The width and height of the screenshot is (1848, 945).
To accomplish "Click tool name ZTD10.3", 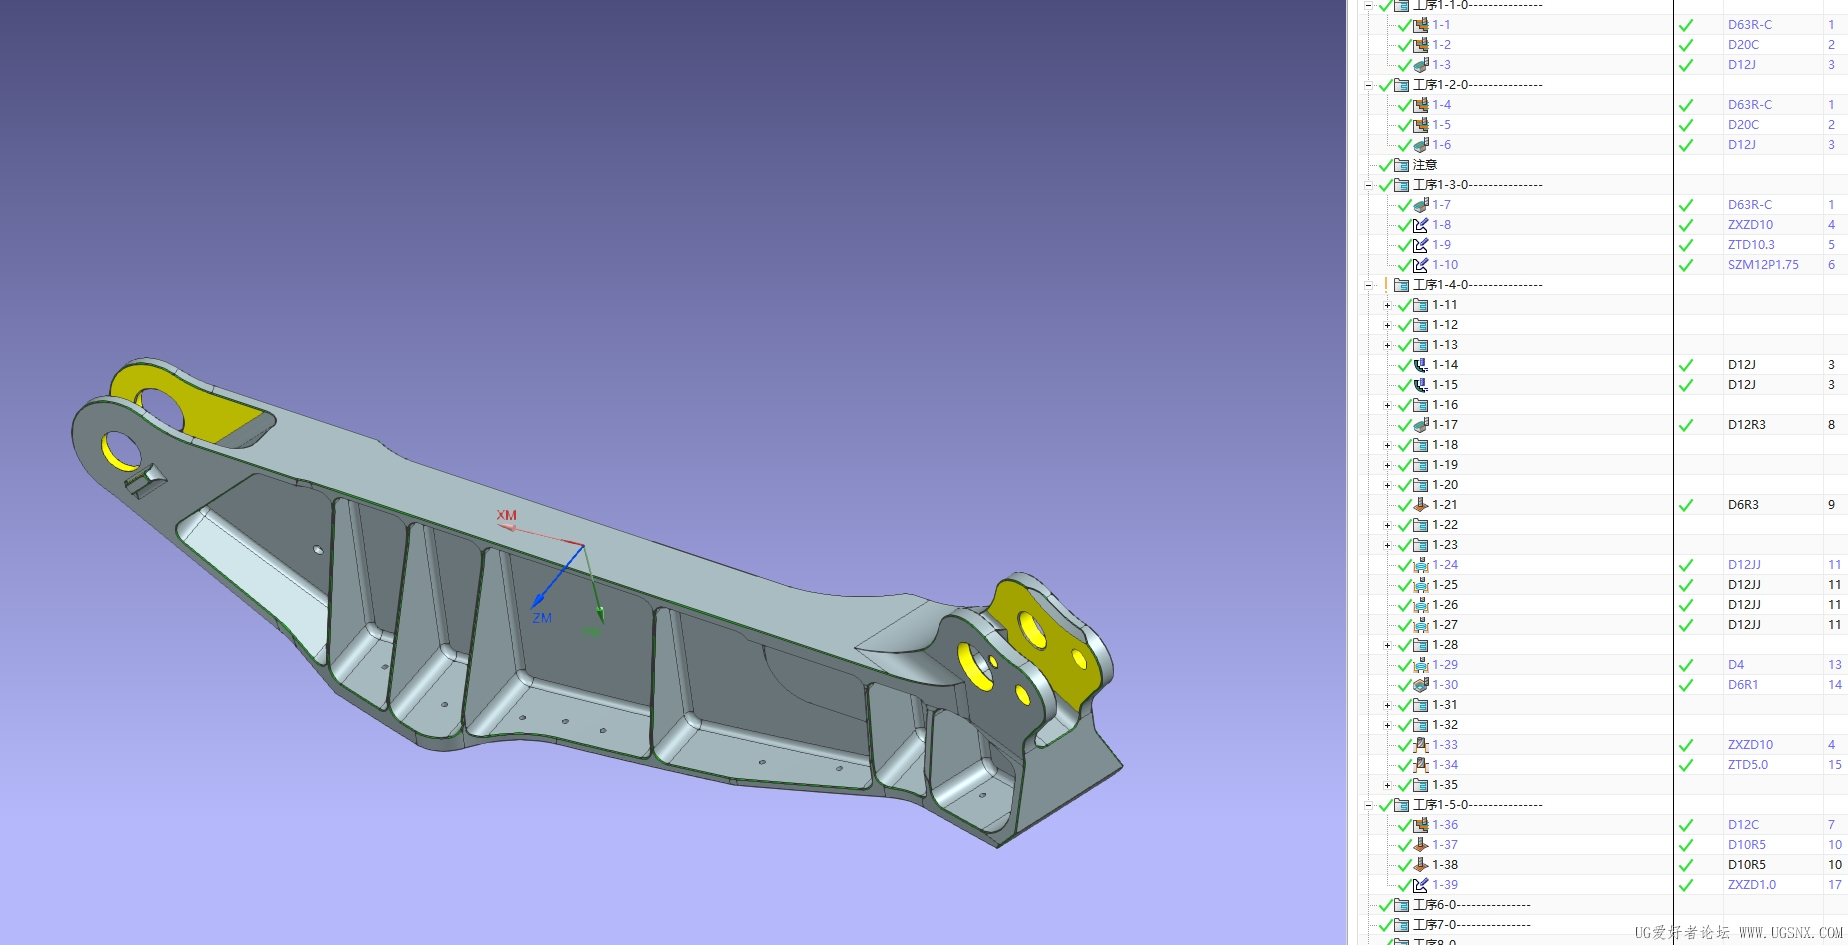I will point(1751,245).
